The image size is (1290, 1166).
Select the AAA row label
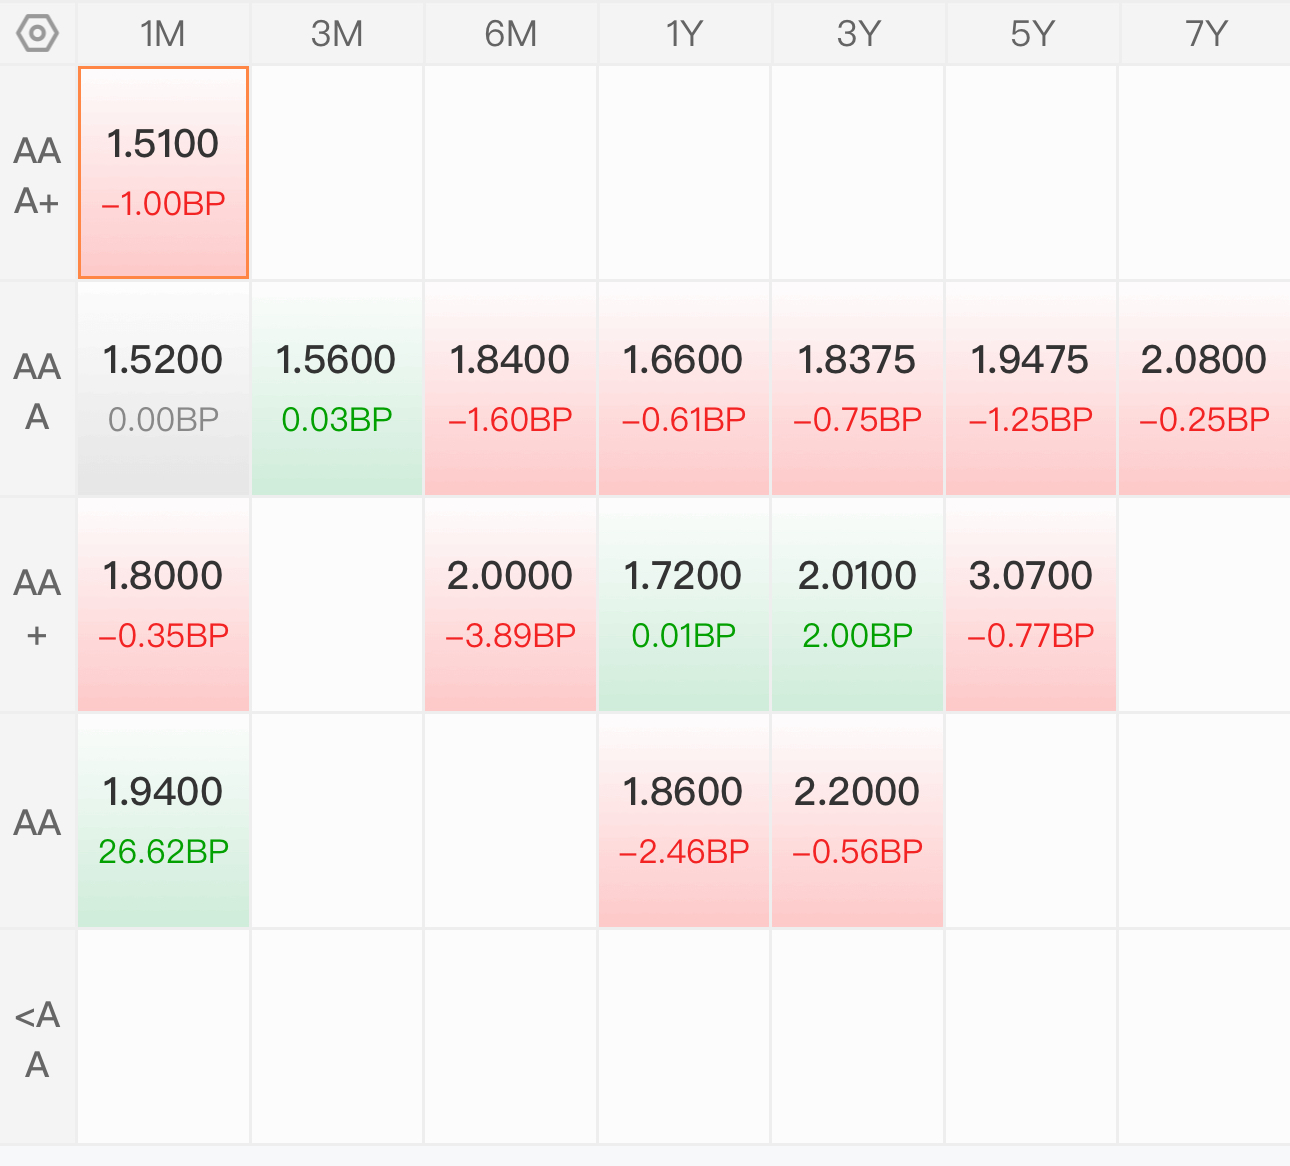38,390
